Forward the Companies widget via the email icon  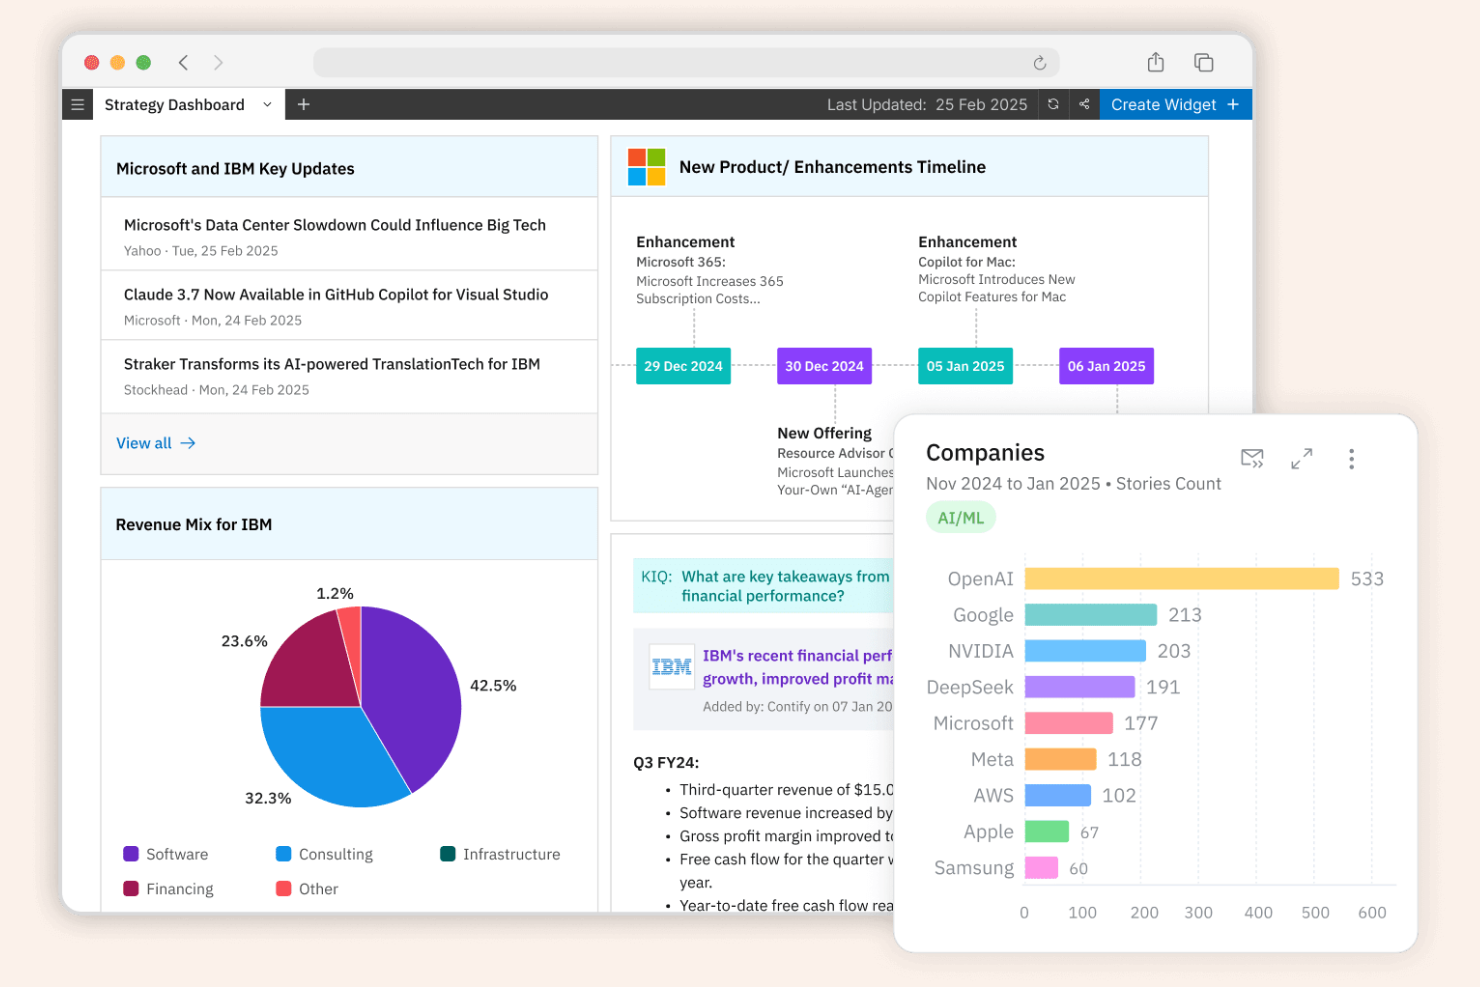[x=1252, y=459]
